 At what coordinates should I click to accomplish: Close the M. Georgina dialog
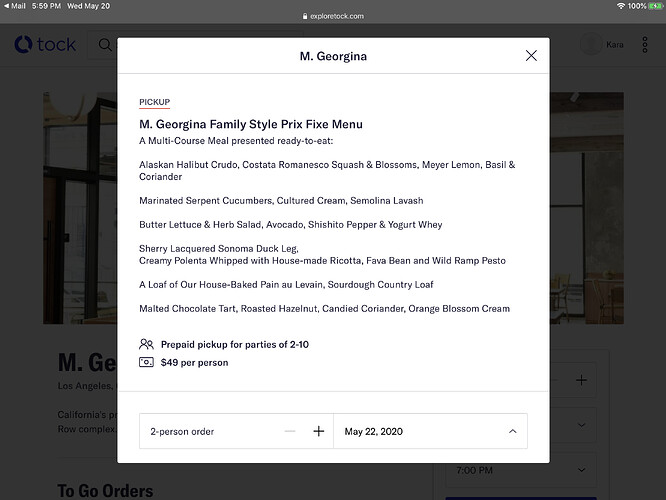pyautogui.click(x=531, y=56)
